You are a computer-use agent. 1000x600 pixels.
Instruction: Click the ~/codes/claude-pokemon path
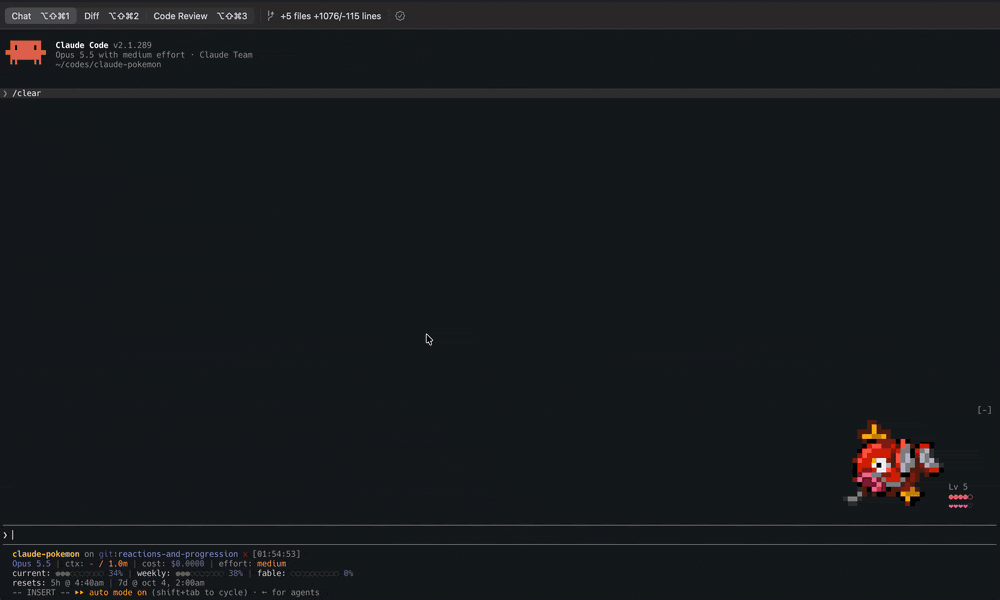point(108,64)
